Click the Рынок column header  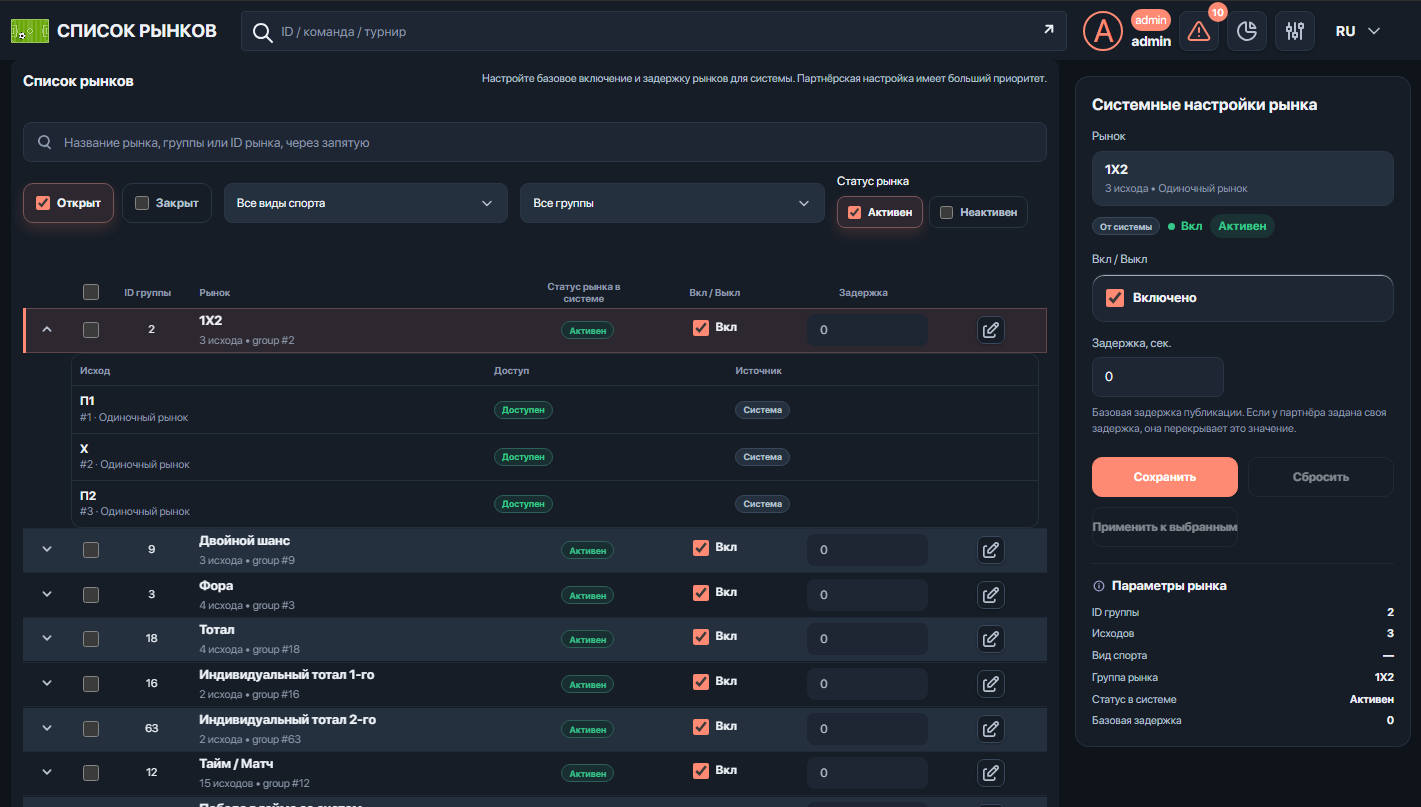214,293
